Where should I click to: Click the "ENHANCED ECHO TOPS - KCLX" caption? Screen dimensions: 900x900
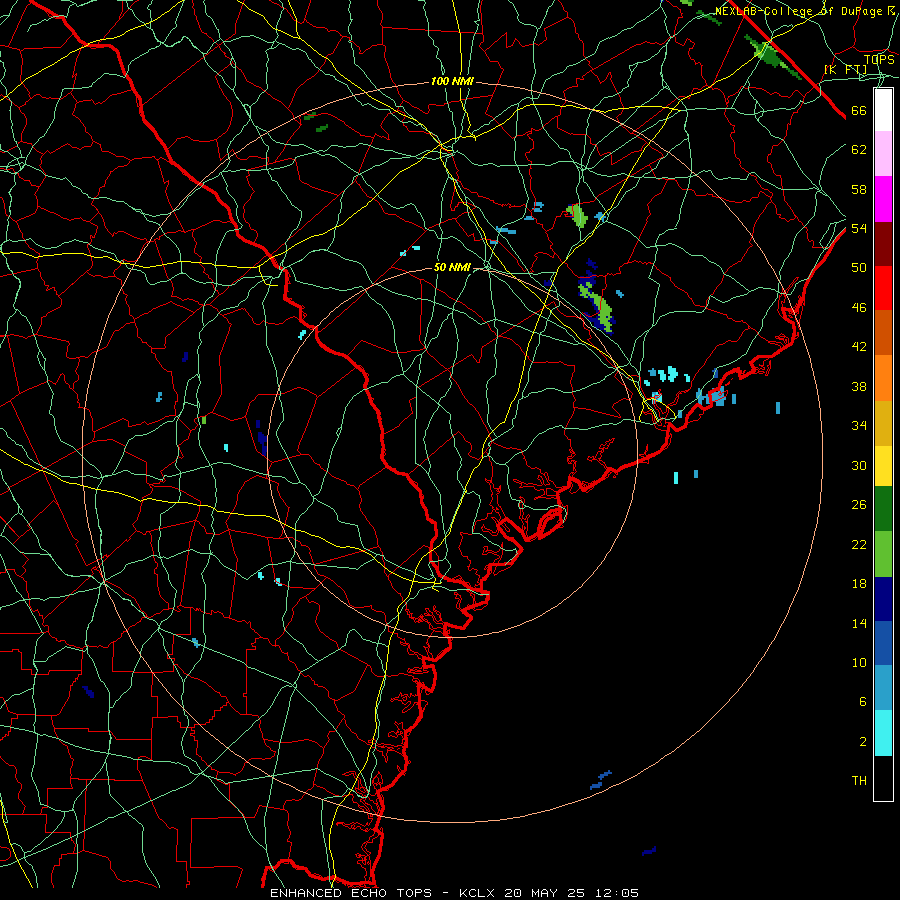[x=384, y=893]
